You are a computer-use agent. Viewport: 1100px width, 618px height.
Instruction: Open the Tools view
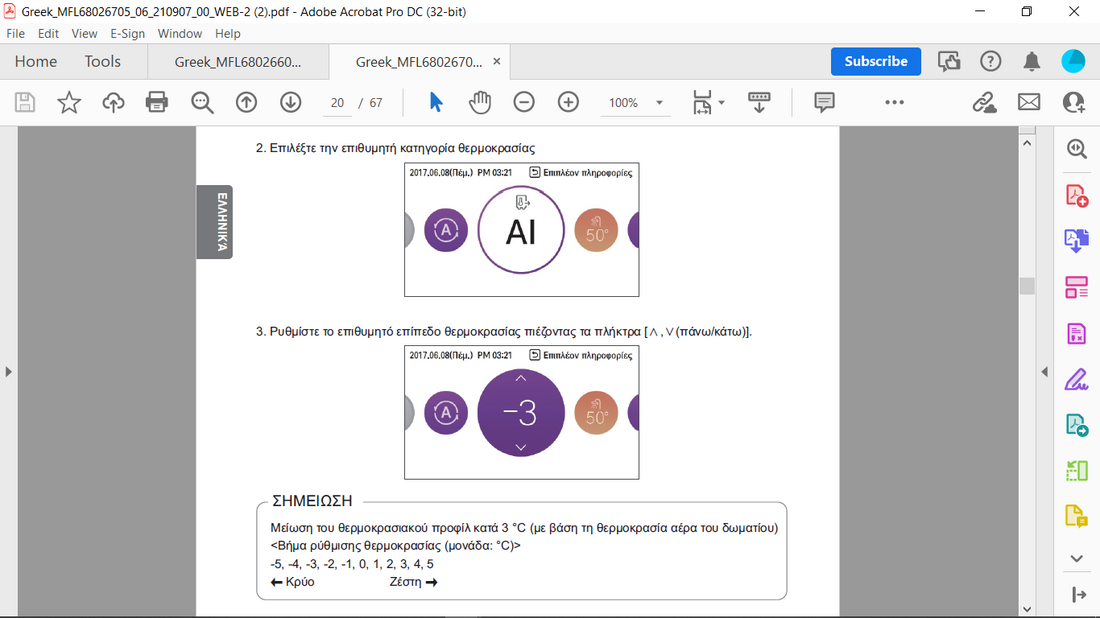[102, 61]
